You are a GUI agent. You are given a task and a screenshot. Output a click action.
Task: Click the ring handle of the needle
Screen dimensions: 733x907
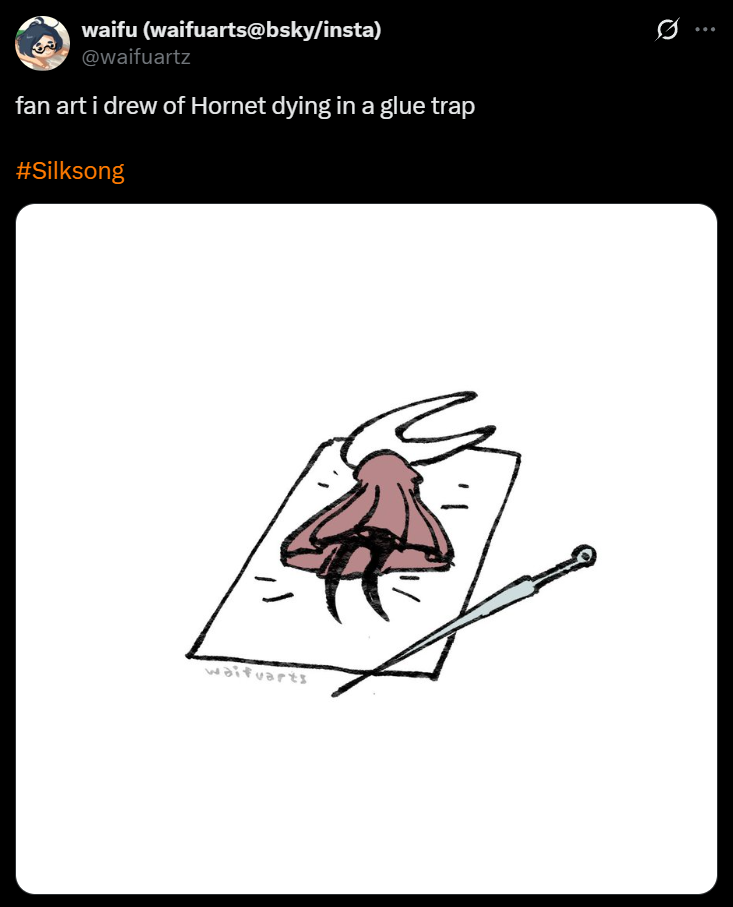(583, 556)
